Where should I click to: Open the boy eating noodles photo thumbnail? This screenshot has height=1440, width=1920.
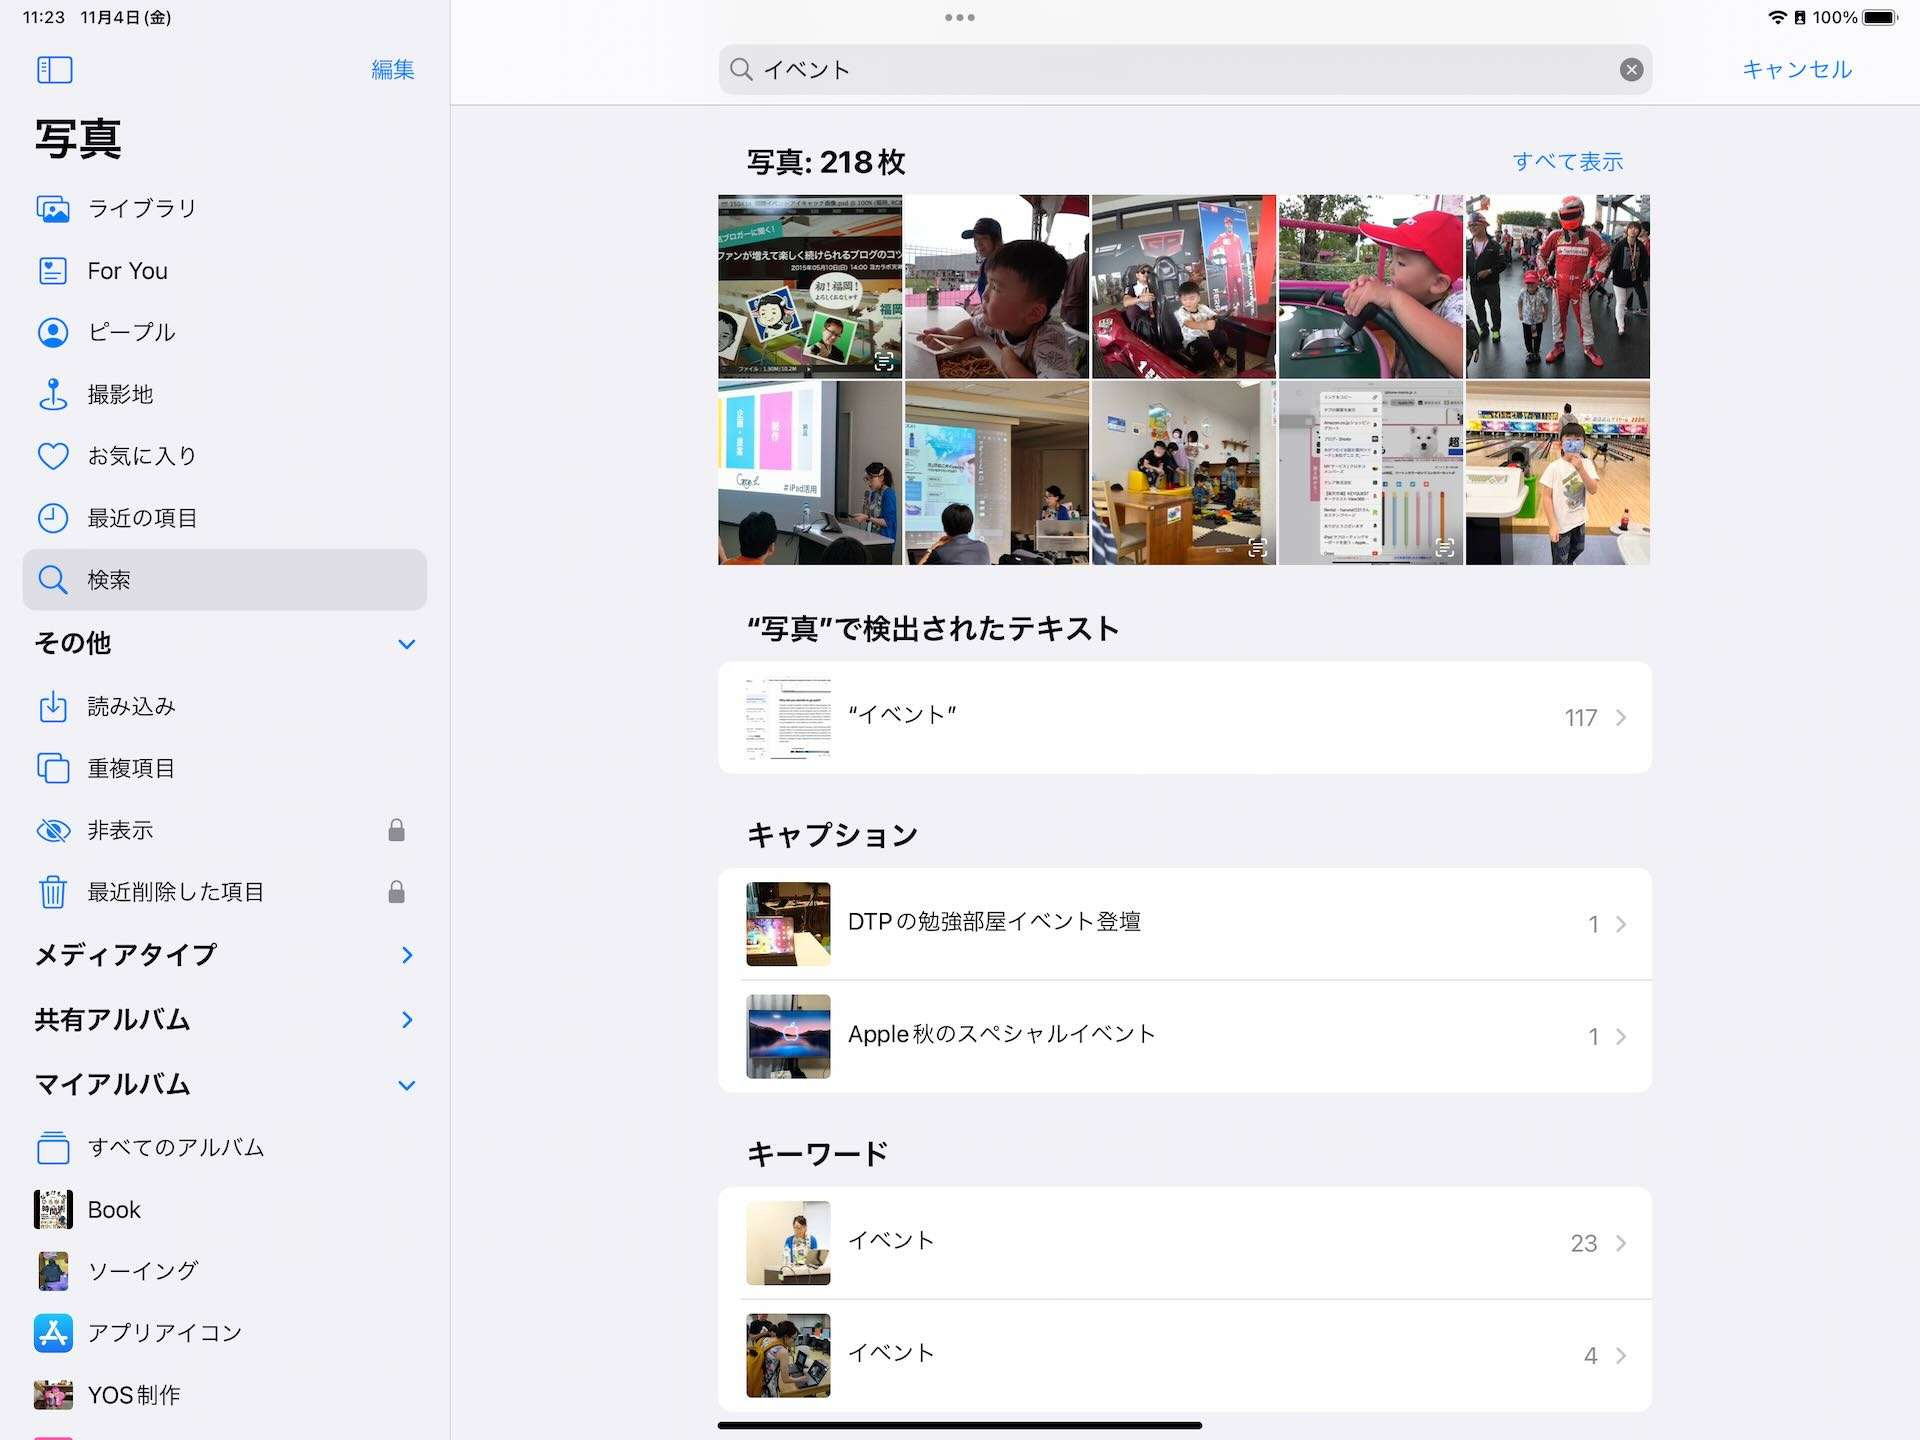(997, 286)
